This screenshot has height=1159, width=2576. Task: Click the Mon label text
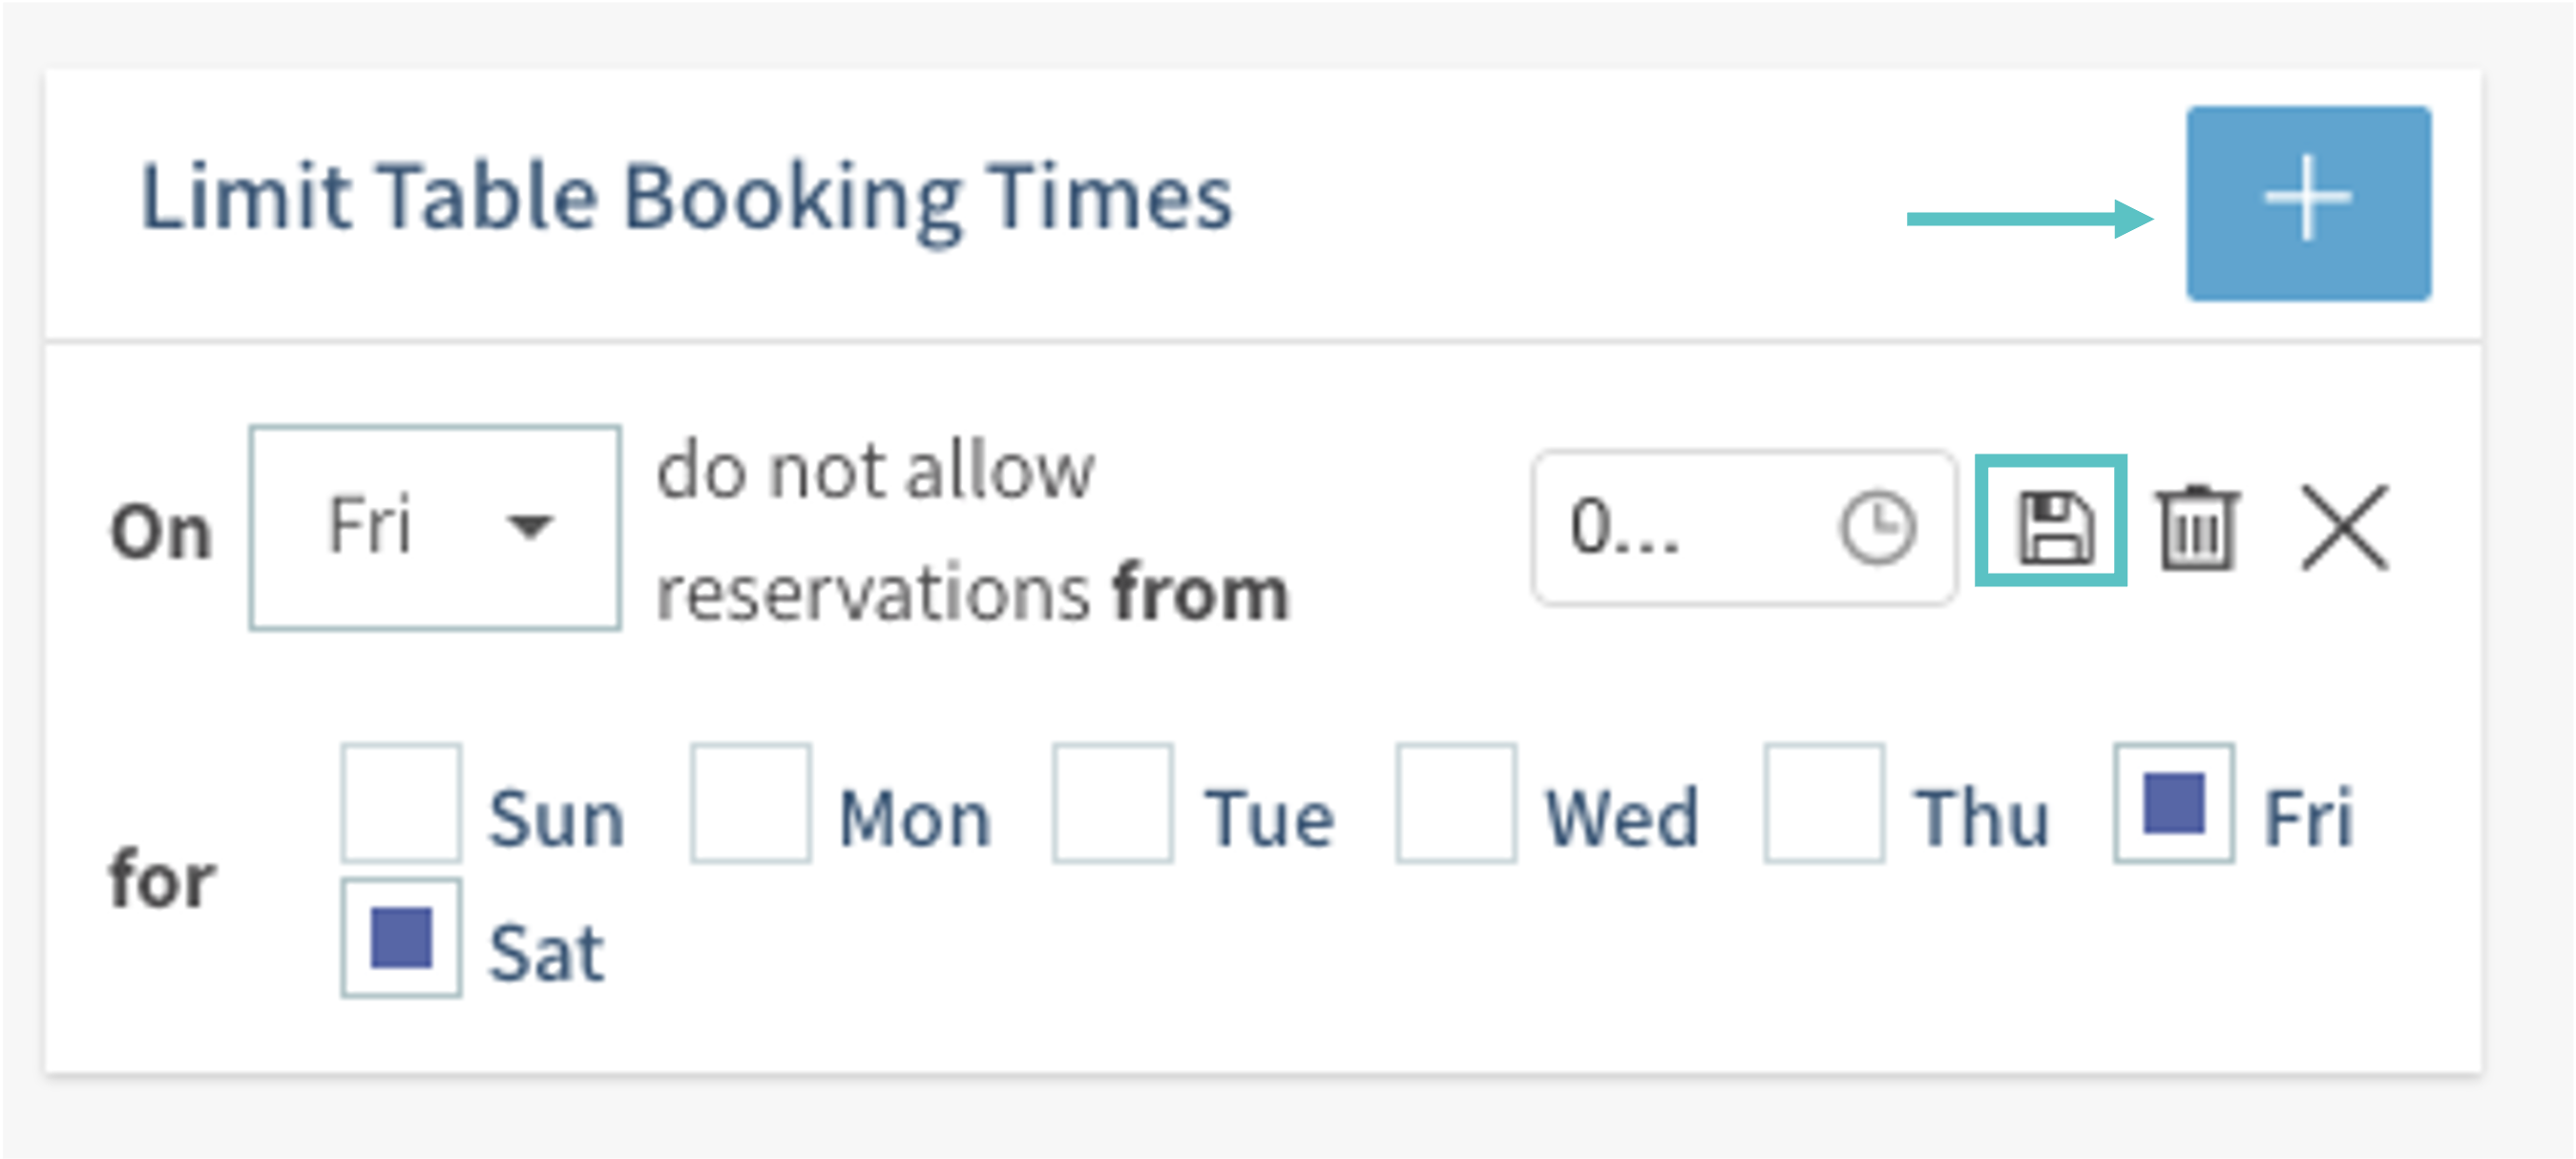tap(914, 818)
